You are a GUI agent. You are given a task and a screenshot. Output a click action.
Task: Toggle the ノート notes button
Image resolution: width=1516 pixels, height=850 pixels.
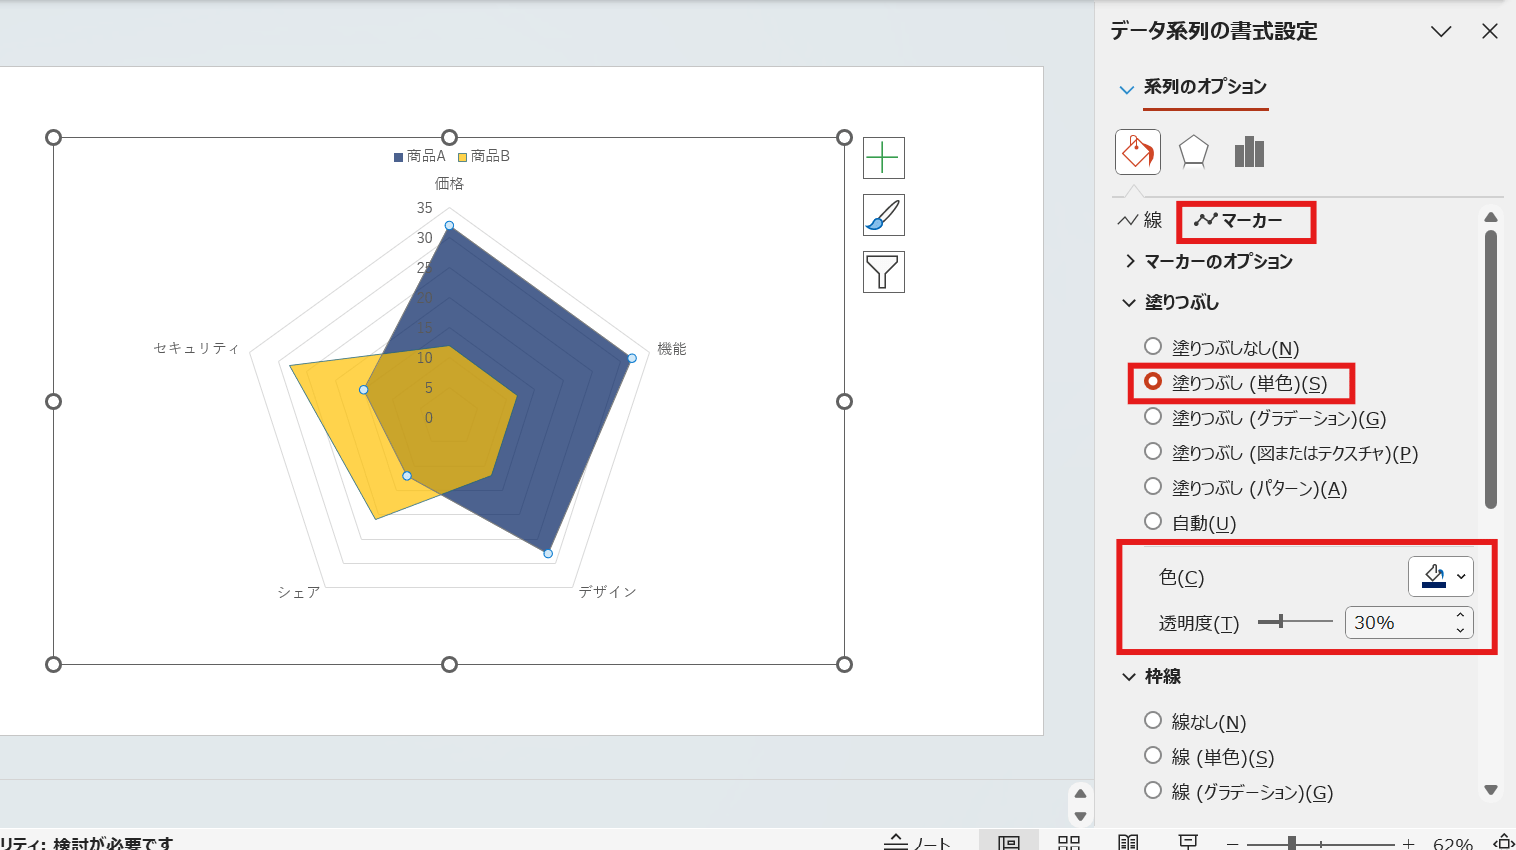click(x=918, y=843)
